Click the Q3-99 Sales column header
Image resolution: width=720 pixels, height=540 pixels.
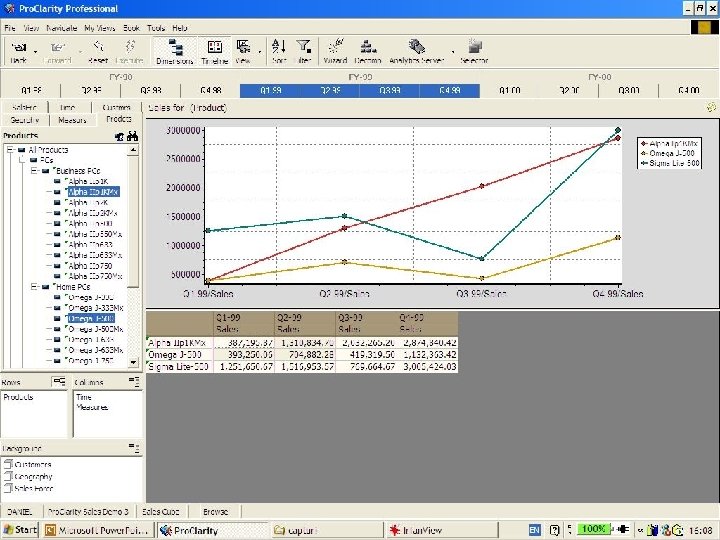point(366,323)
